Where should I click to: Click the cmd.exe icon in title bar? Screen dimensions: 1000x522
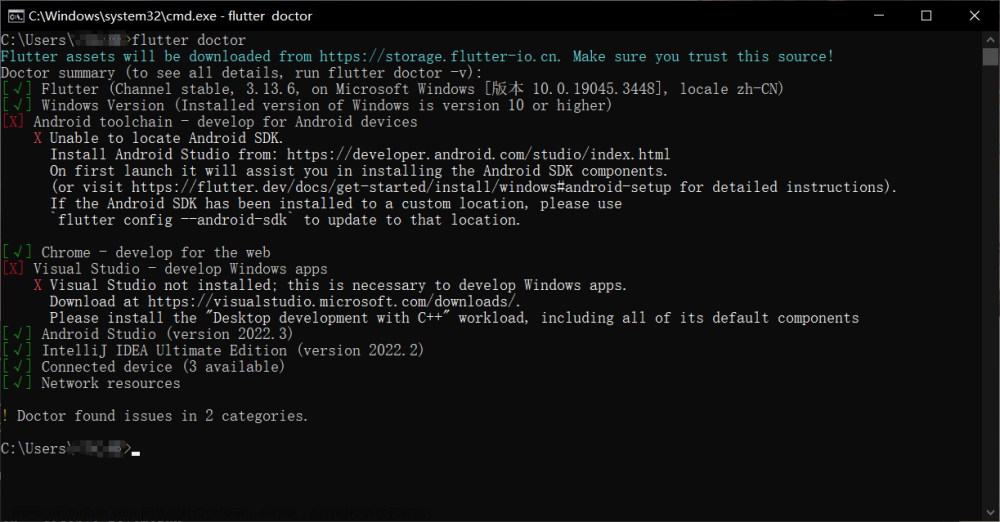[16, 16]
